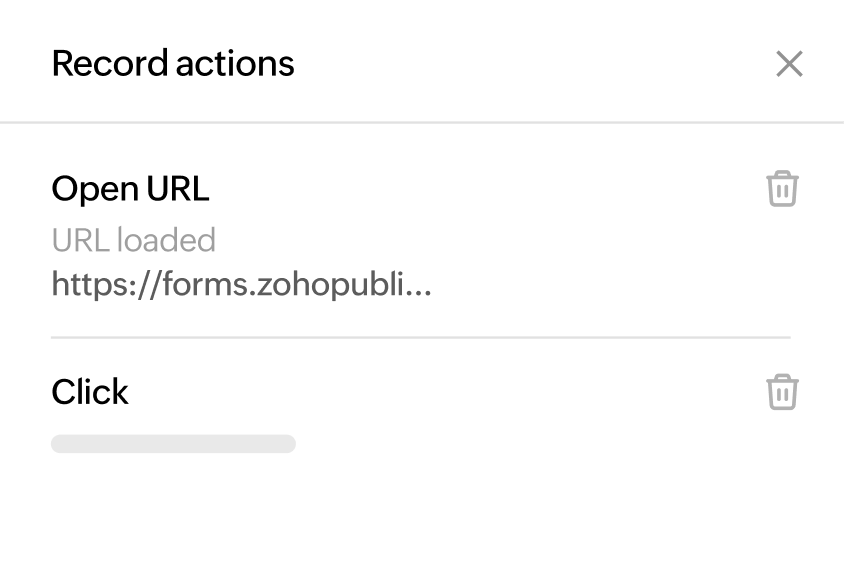Tap the bin icon in the URL loaded row
Screen dimensions: 844x578
click(x=782, y=188)
